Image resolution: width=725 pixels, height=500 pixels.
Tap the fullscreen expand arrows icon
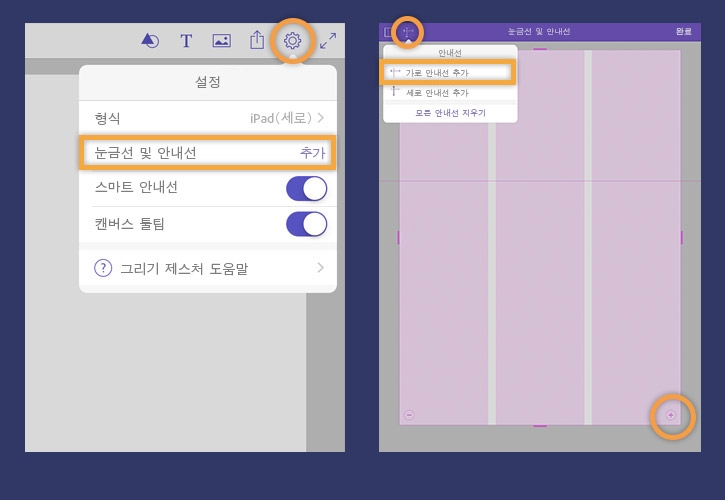328,41
